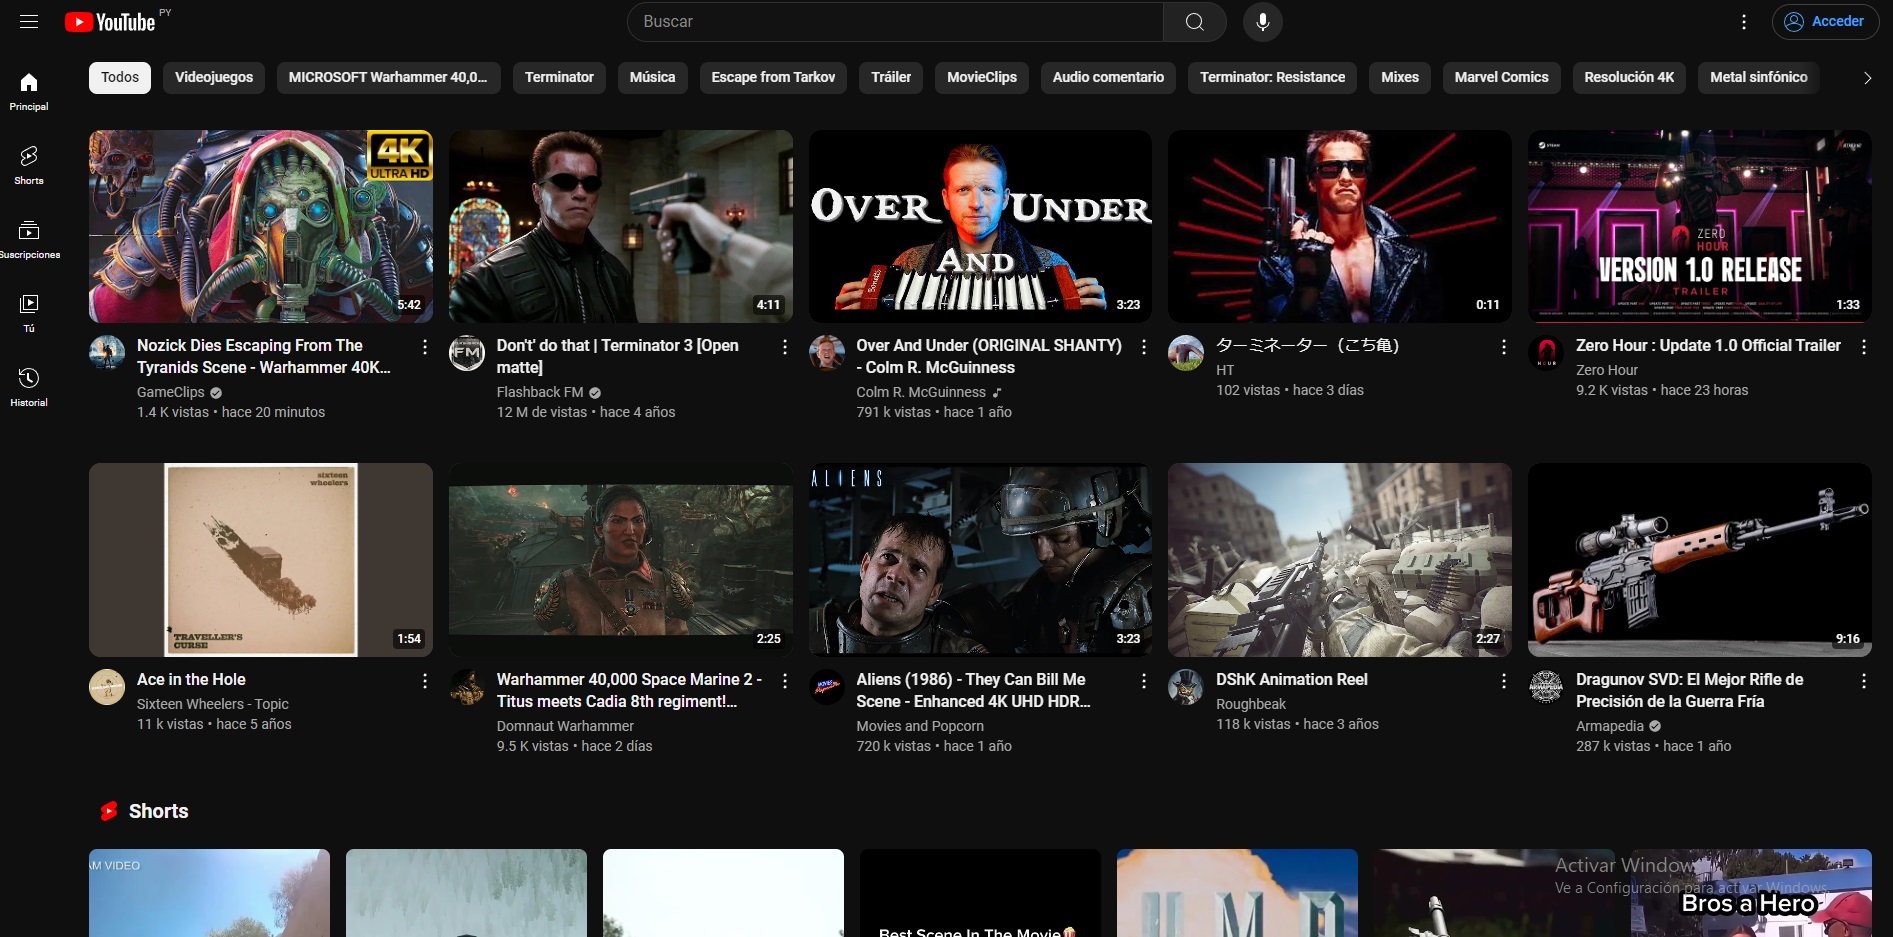Go to Suscripciones in the sidebar

[29, 239]
